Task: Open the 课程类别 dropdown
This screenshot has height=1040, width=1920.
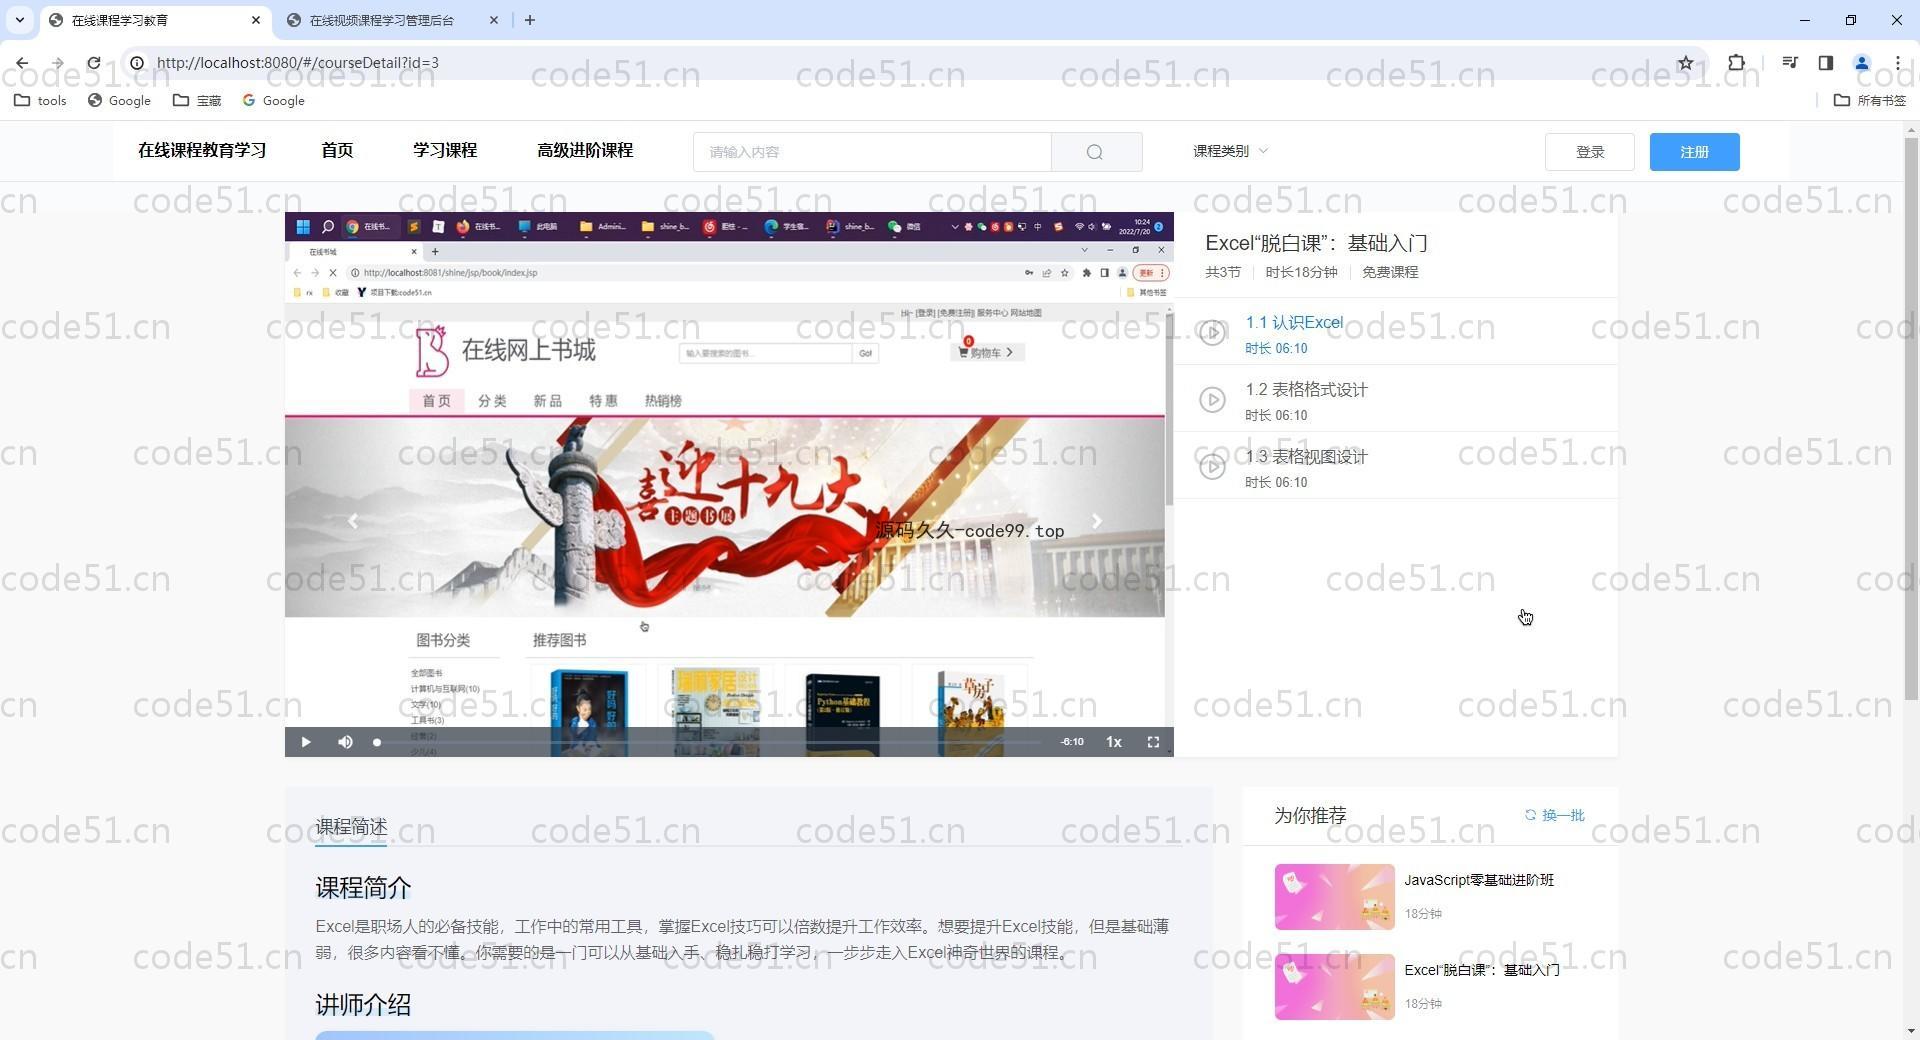Action: 1230,151
